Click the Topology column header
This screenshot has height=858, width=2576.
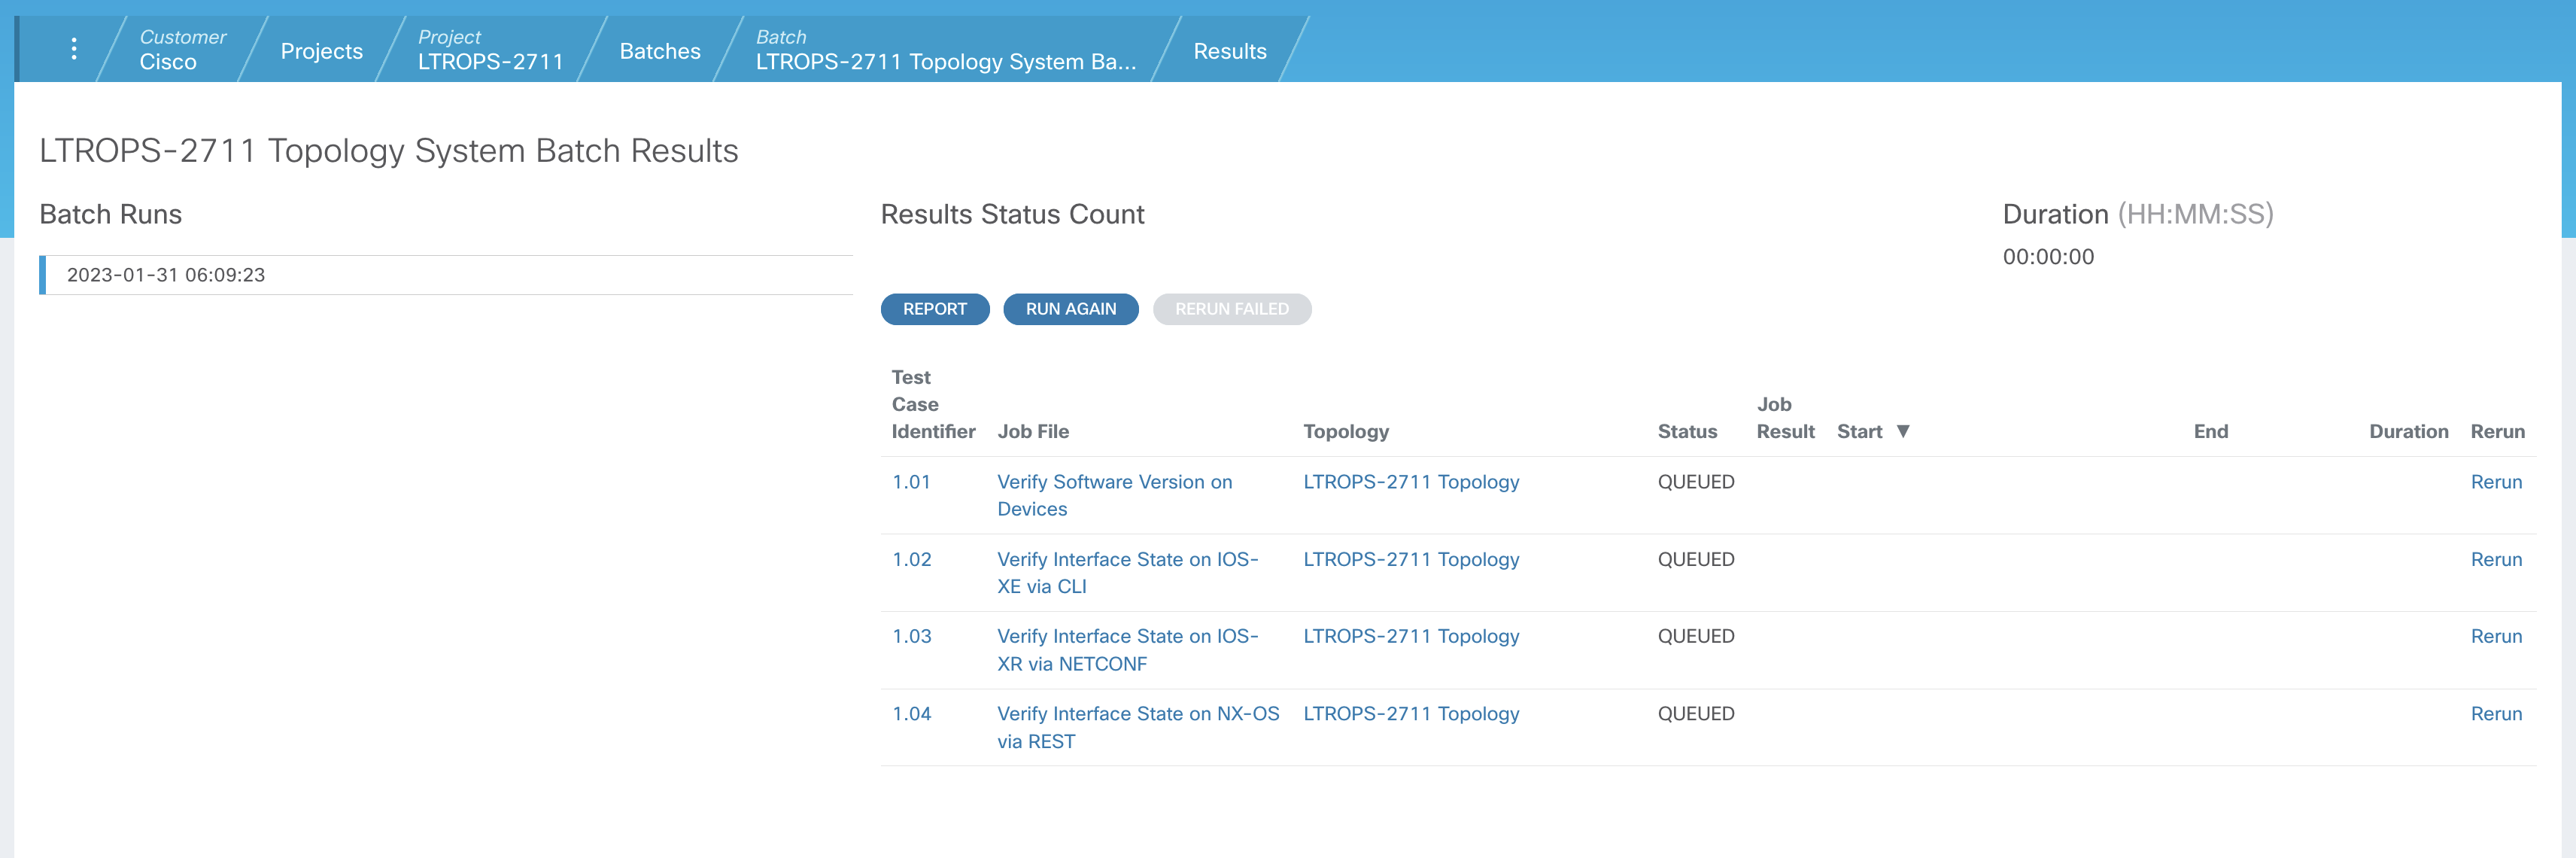[x=1345, y=432]
